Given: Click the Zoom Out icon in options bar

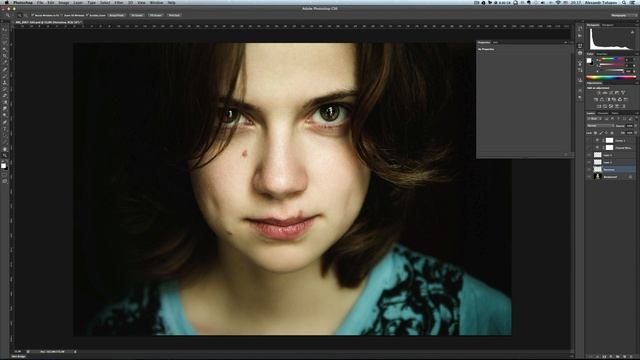Looking at the screenshot, I should tap(26, 15).
